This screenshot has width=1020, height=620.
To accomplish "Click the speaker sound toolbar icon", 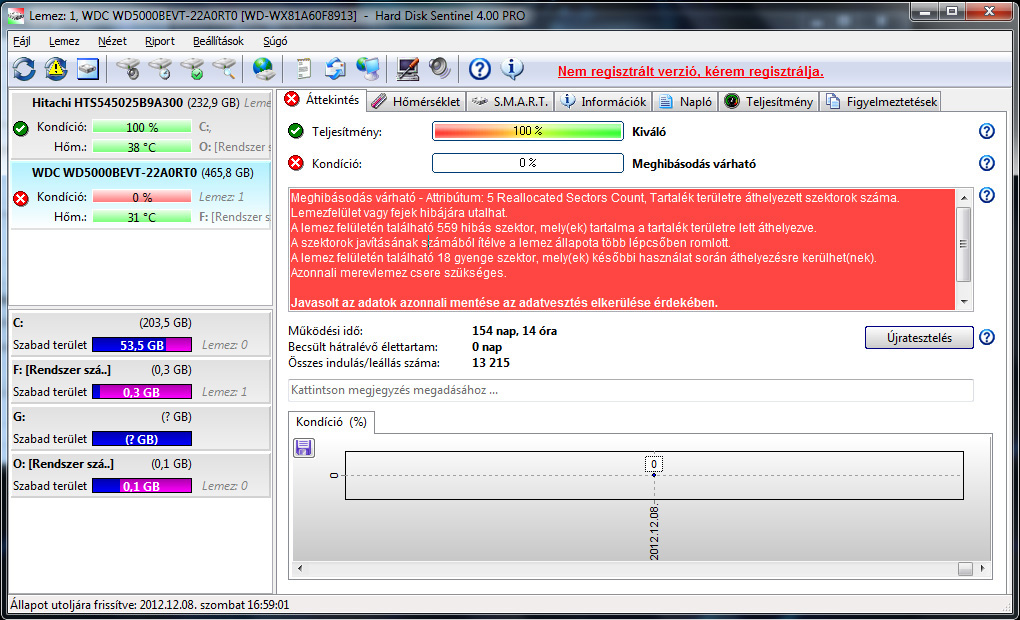I will 440,69.
